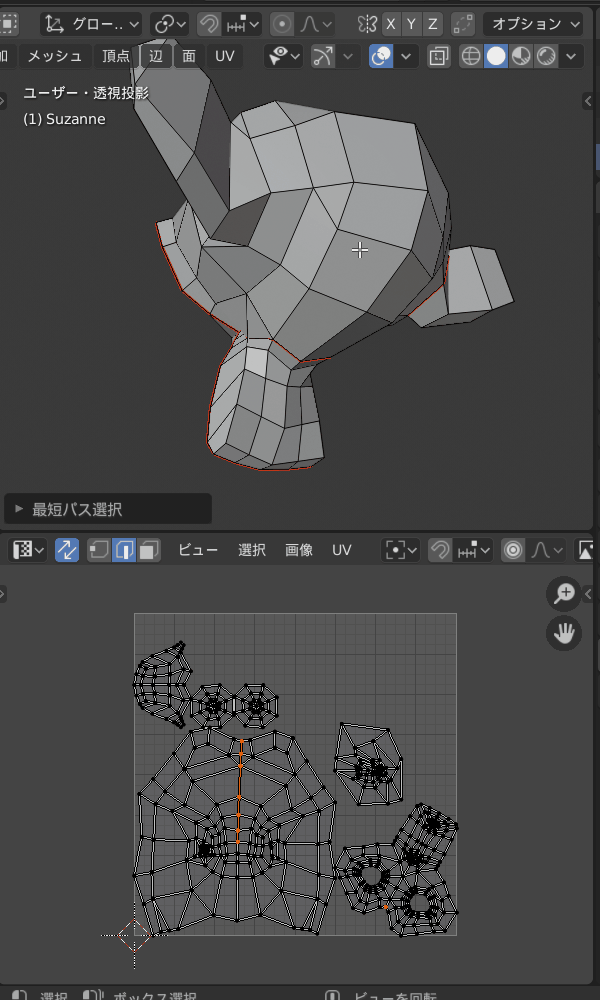
Task: Click the ユーザー・透視投影 view label
Action: click(x=86, y=93)
